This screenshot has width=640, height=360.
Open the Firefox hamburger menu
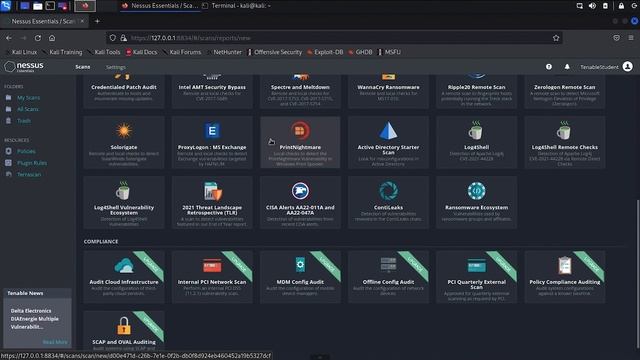tap(631, 38)
